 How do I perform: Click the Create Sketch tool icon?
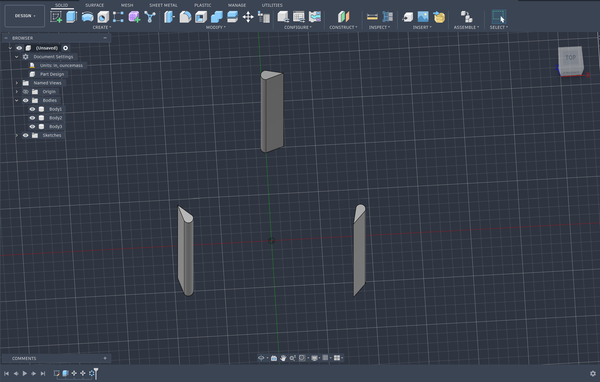(x=56, y=17)
